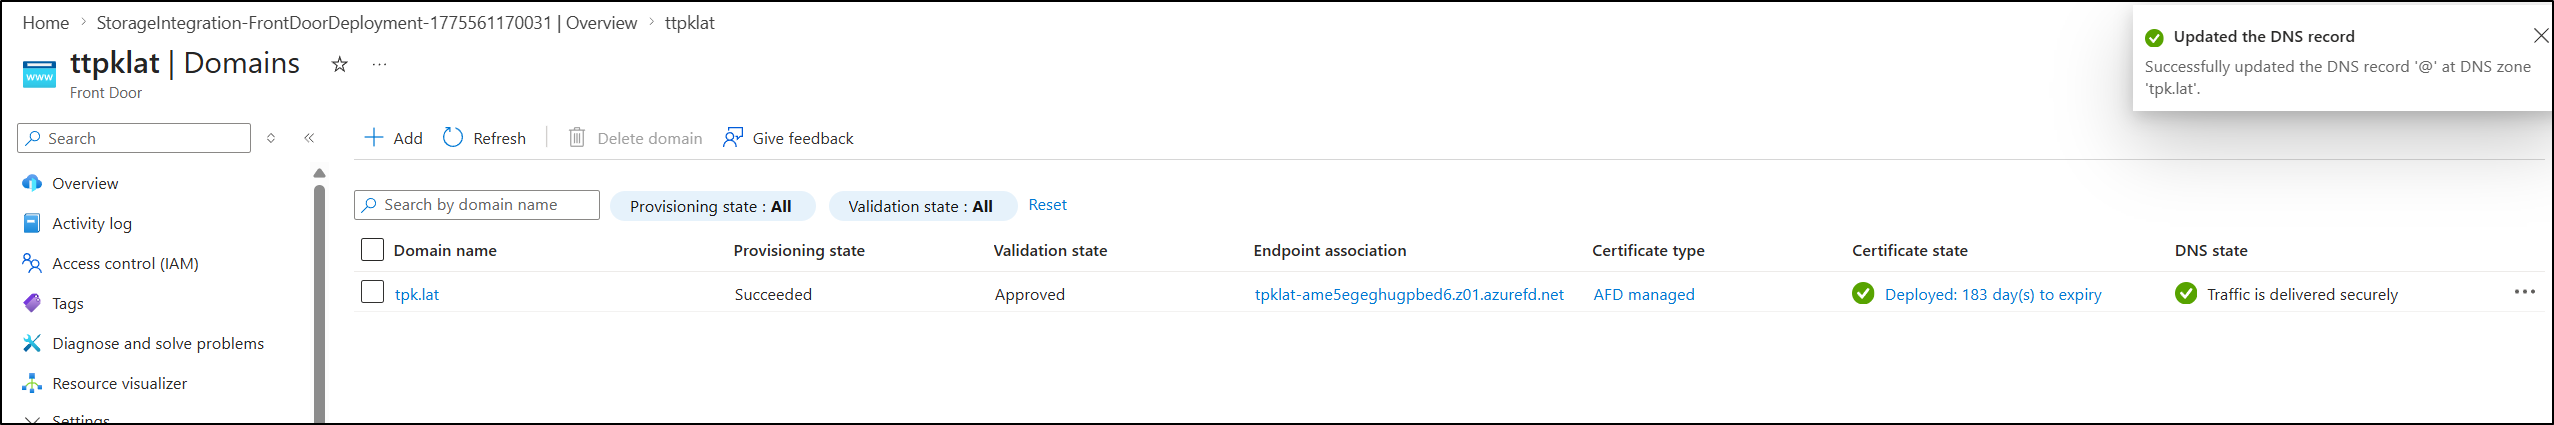Dismiss the Updated DNS record notification

[2541, 36]
